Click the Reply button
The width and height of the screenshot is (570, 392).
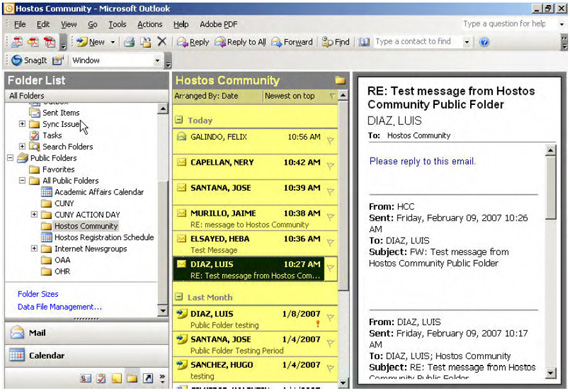coord(193,42)
